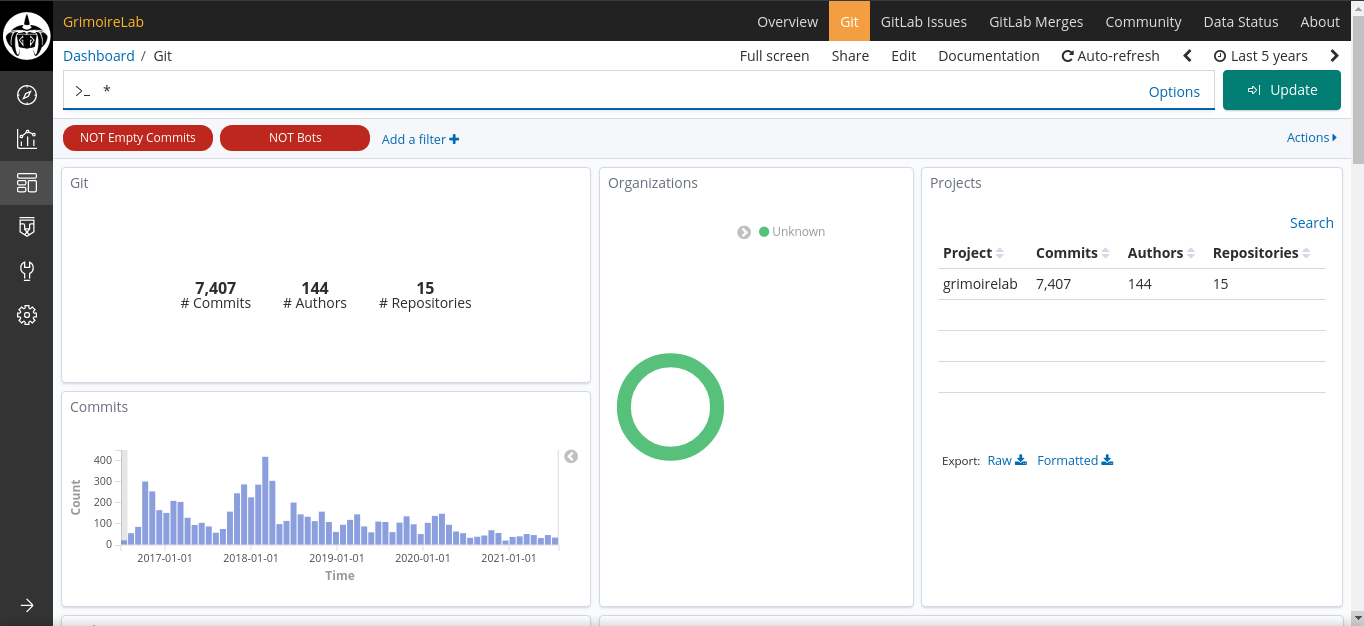This screenshot has width=1364, height=626.
Task: Open Management gear icon
Action: coord(27,315)
